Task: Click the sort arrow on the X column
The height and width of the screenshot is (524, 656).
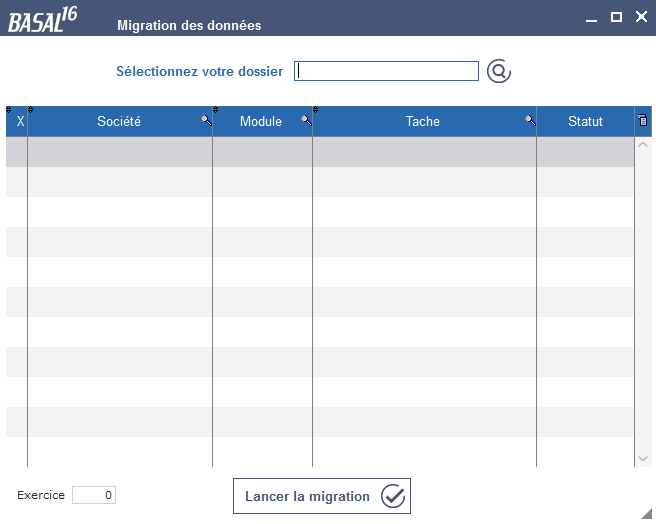Action: pos(9,110)
